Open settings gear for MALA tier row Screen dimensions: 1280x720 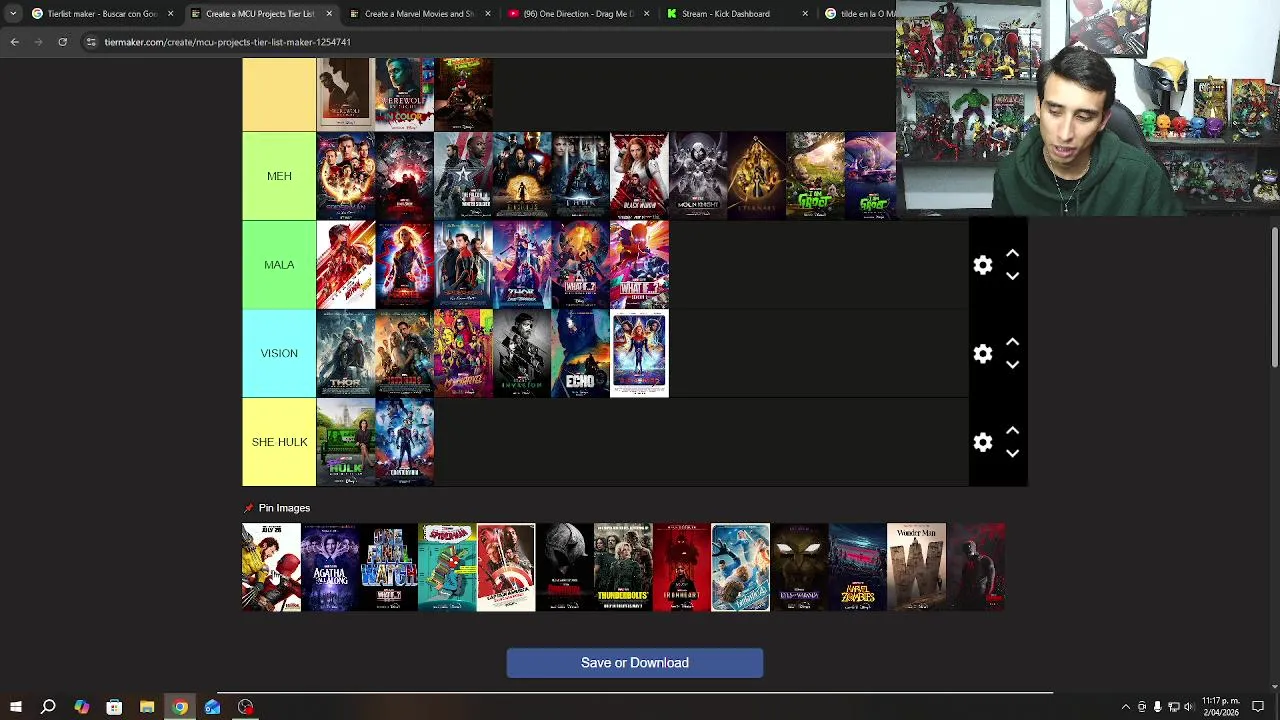(x=983, y=265)
